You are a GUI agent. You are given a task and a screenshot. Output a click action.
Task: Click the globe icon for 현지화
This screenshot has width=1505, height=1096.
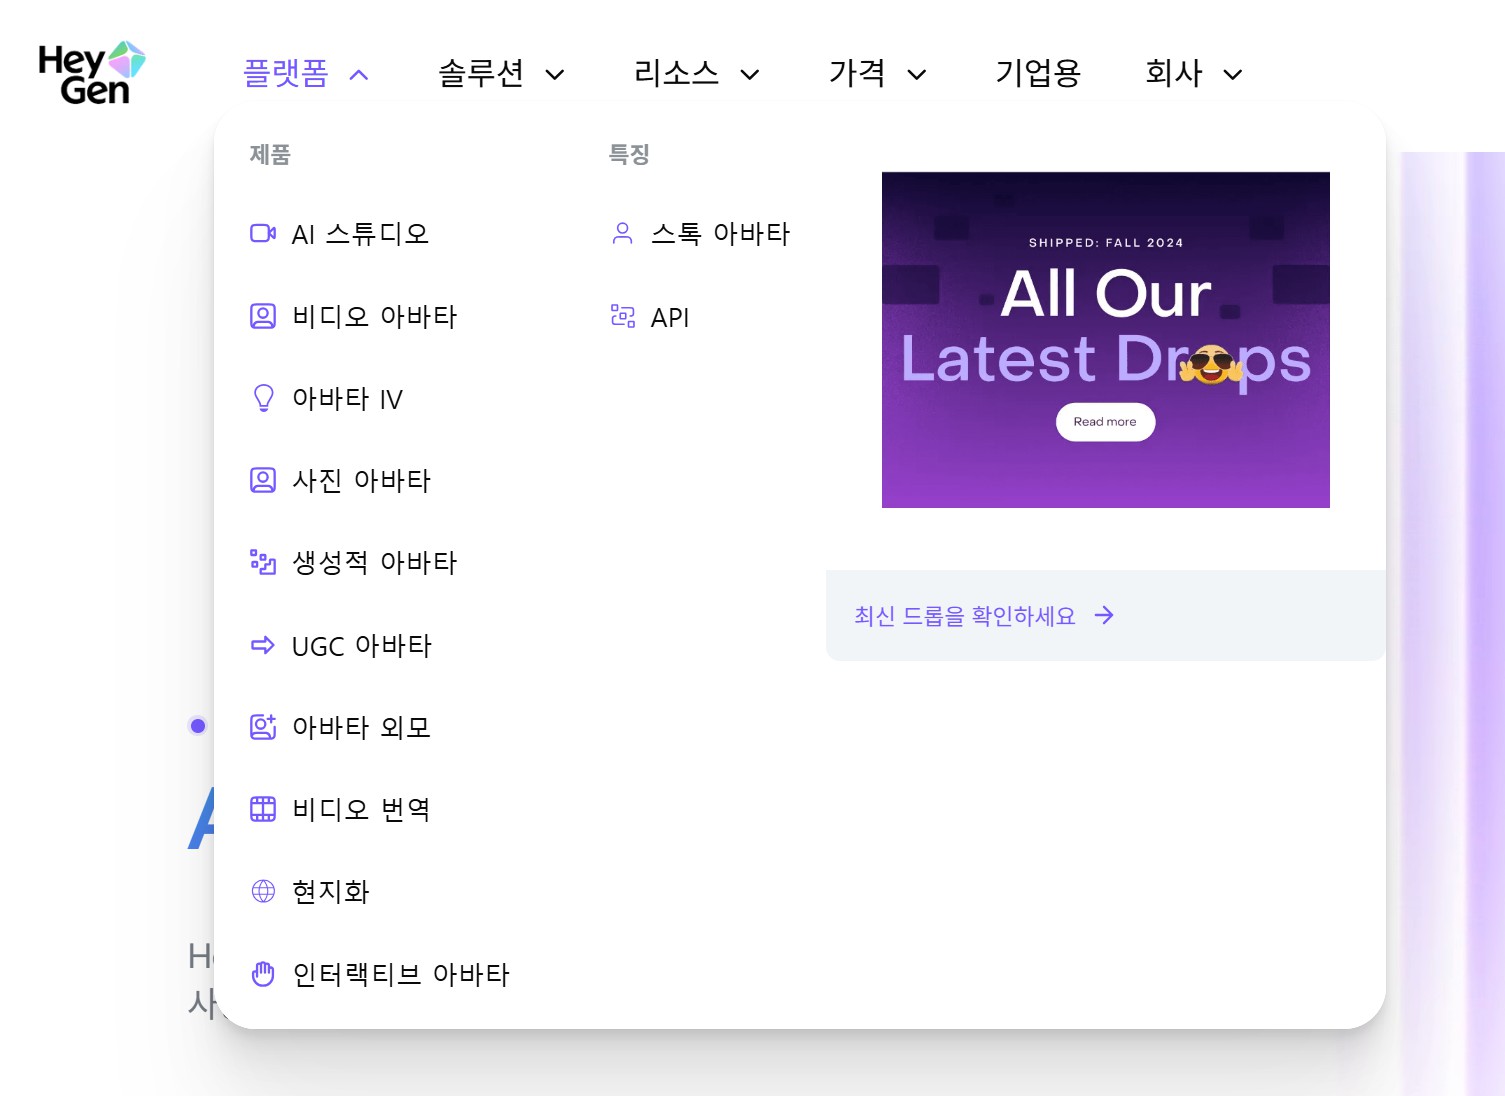[x=262, y=890]
